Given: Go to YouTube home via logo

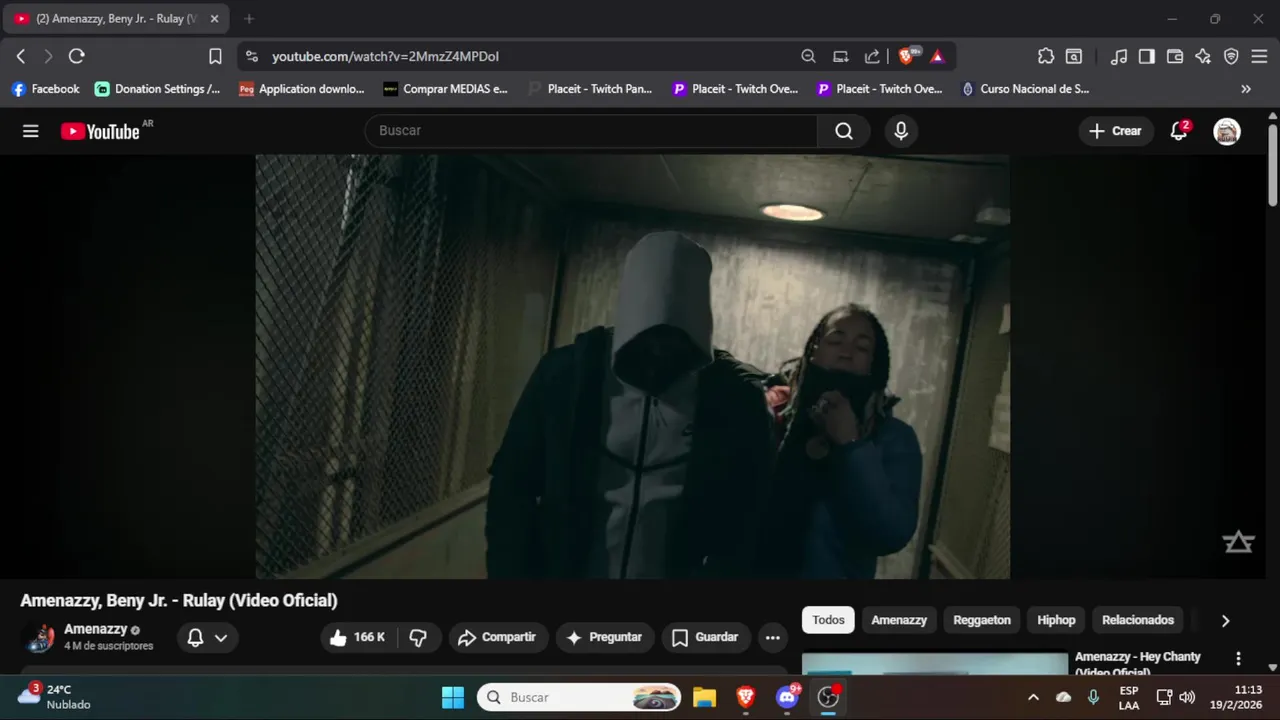Looking at the screenshot, I should [100, 131].
